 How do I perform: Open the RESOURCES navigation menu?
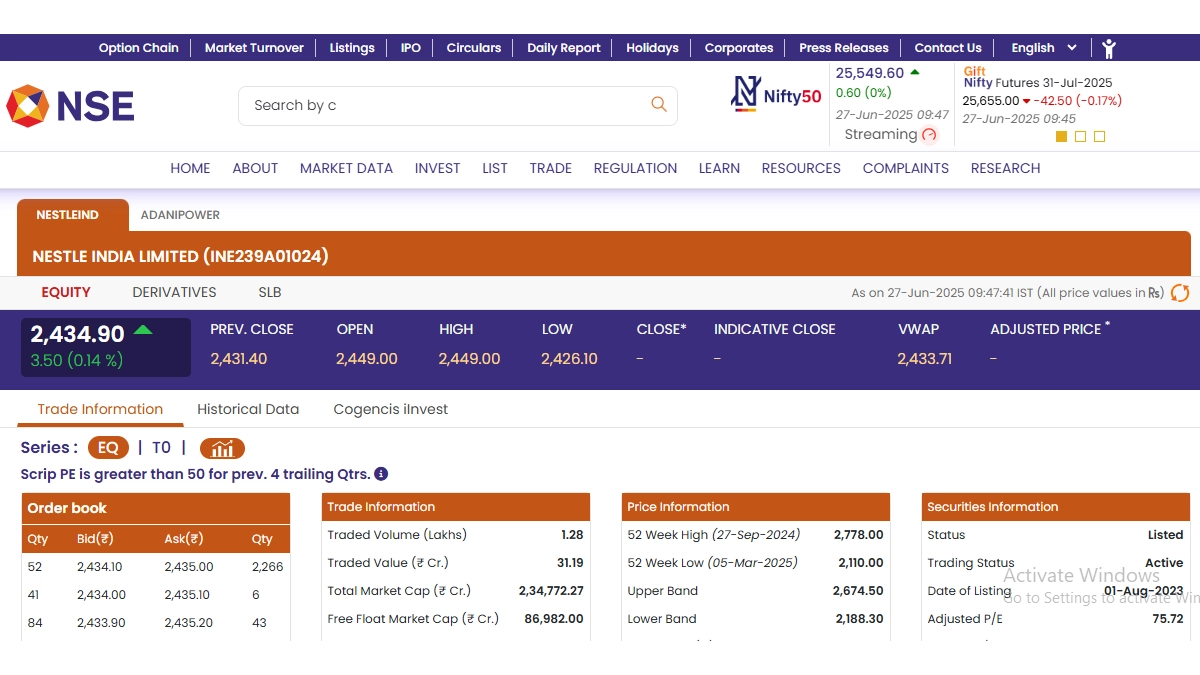coord(800,168)
